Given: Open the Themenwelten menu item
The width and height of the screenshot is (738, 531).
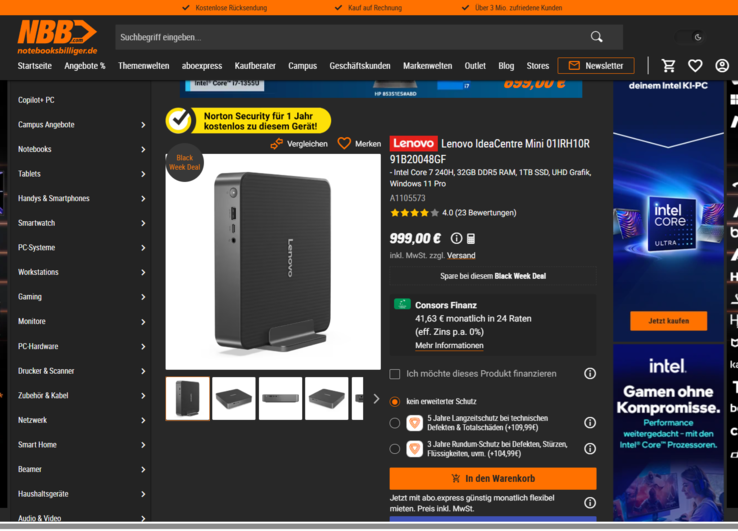Looking at the screenshot, I should click(x=144, y=66).
